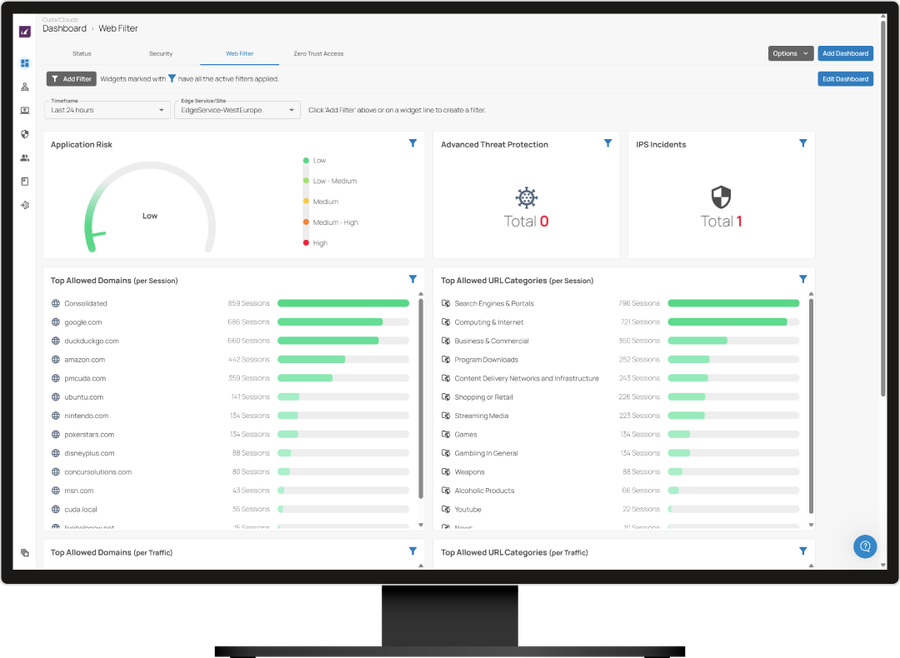Click the filter funnel on Application Risk widget
The image size is (900, 658).
coord(412,144)
